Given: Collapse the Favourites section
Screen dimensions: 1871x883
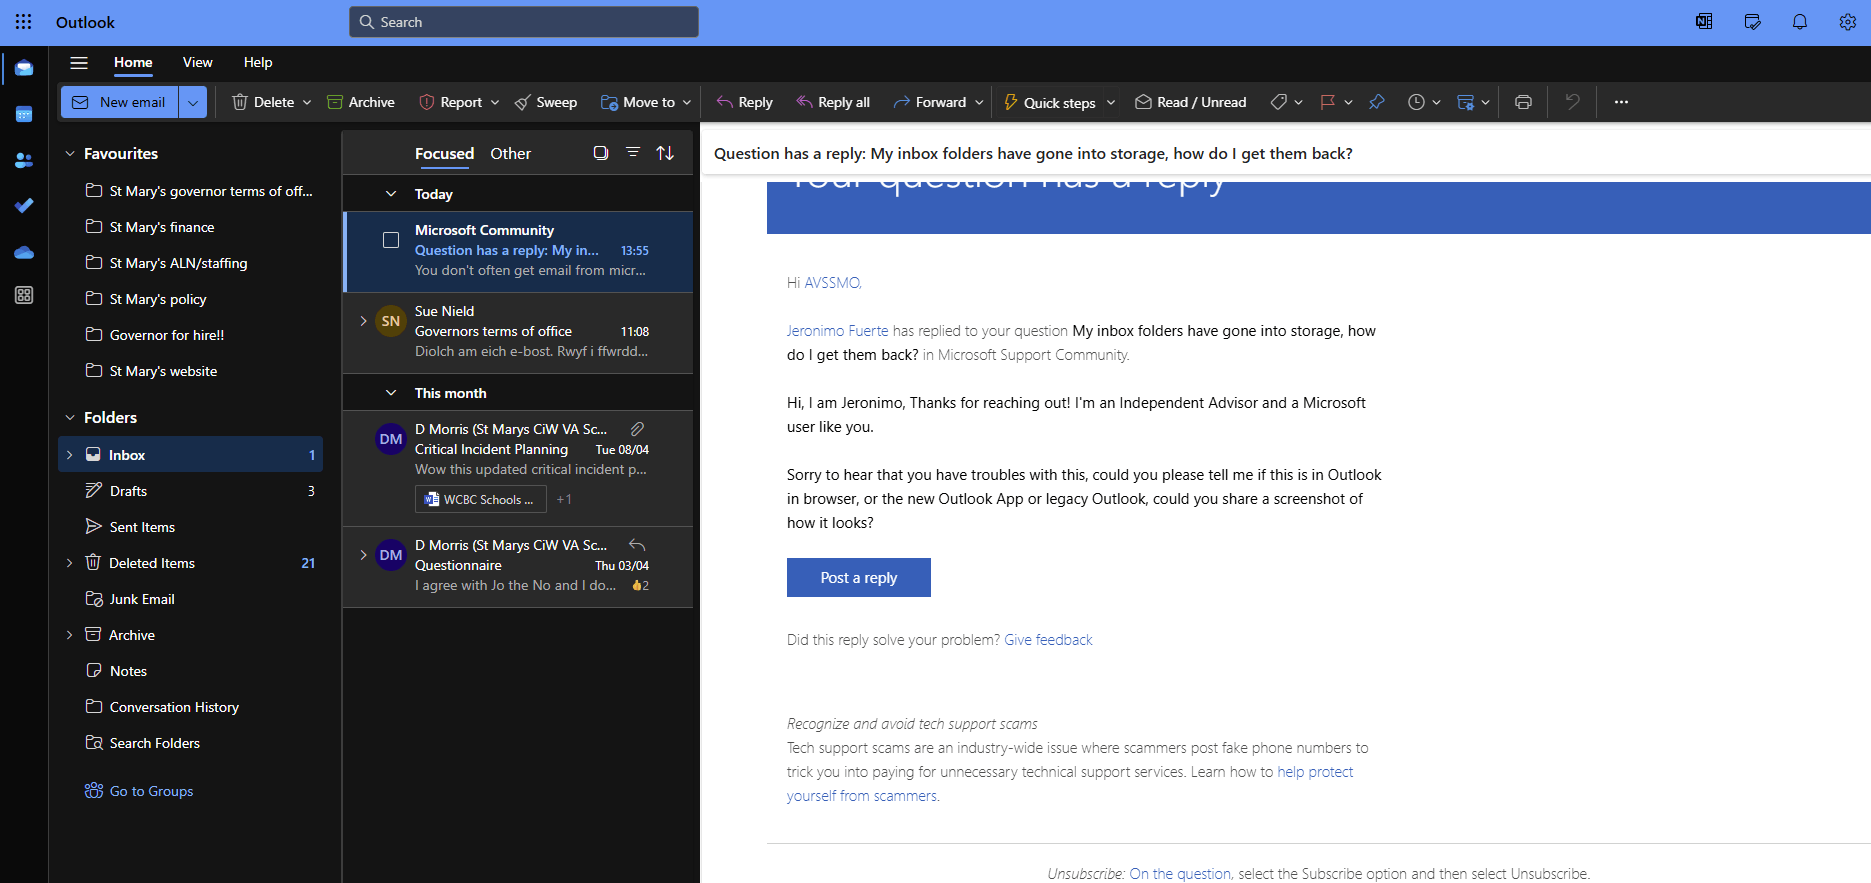Looking at the screenshot, I should [70, 154].
